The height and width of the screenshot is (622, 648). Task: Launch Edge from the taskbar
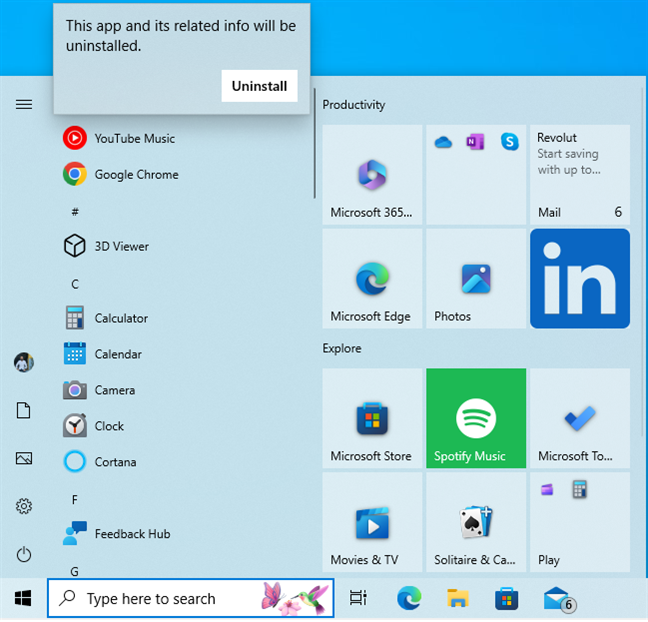(x=409, y=598)
